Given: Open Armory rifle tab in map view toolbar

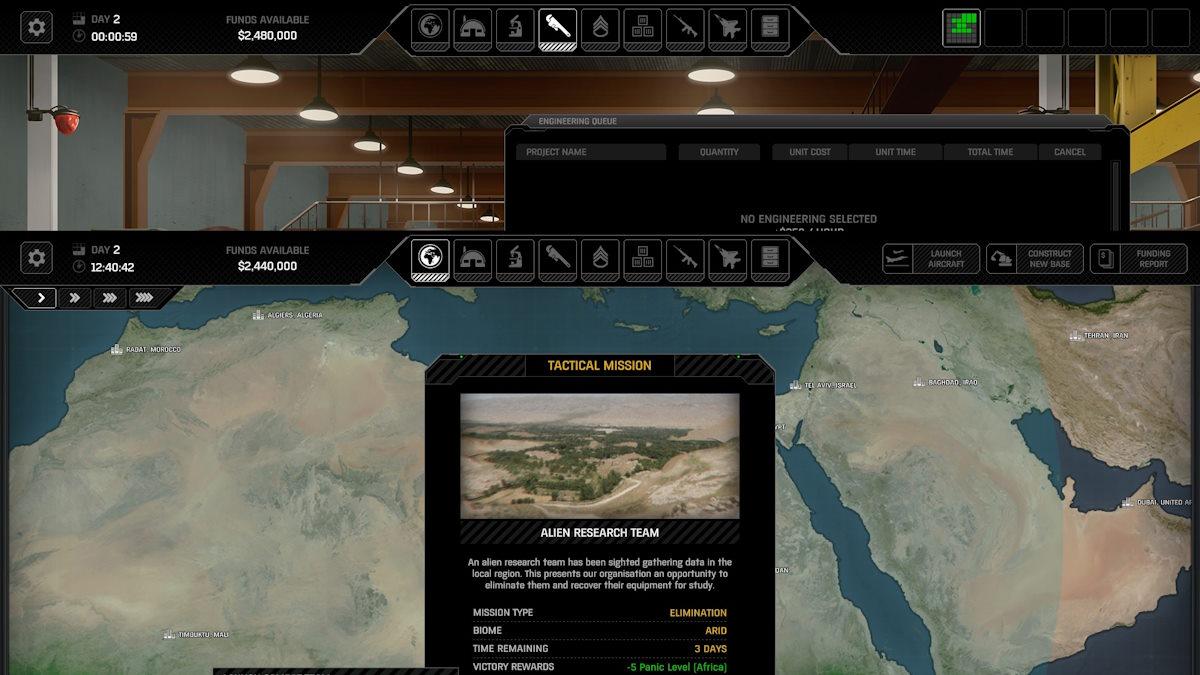Looking at the screenshot, I should pyautogui.click(x=685, y=259).
